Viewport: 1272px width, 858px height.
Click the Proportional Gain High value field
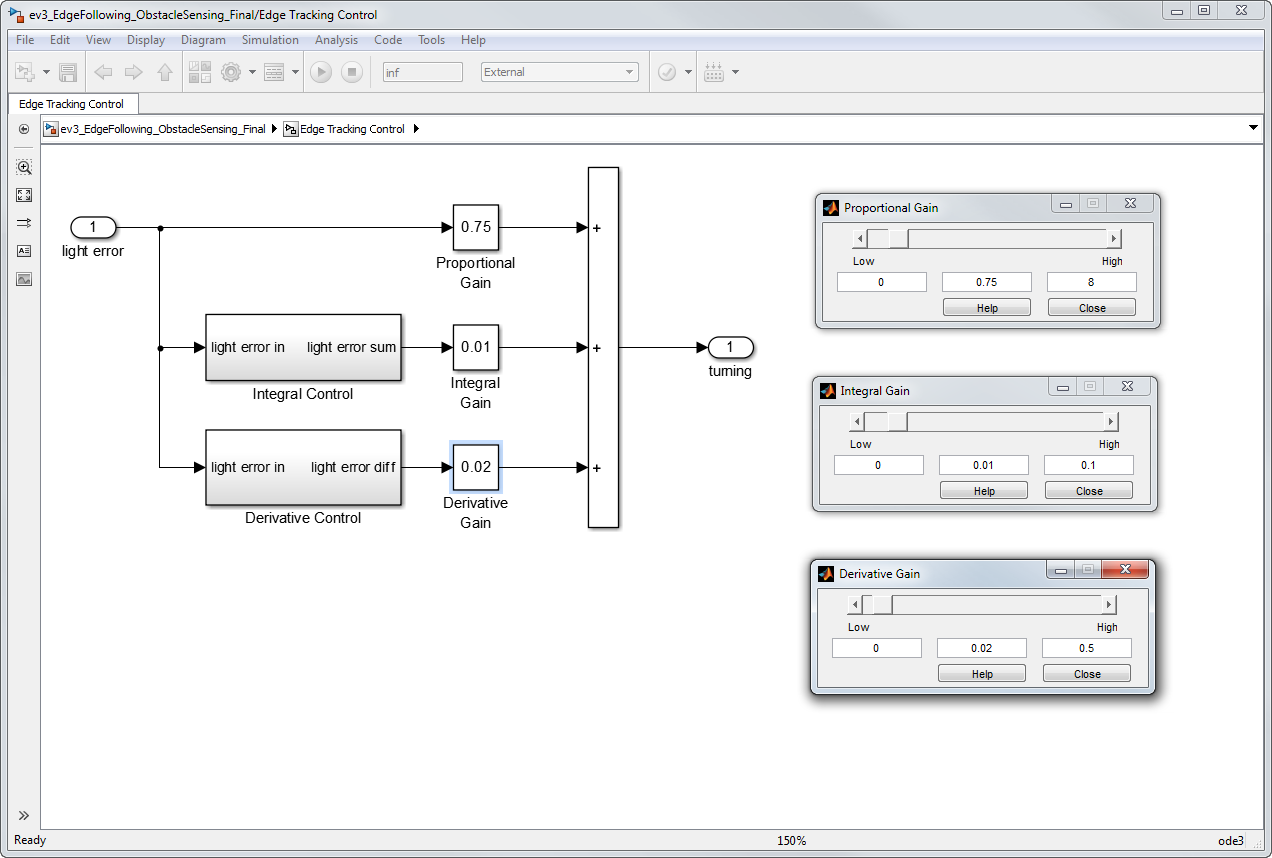(x=1091, y=282)
